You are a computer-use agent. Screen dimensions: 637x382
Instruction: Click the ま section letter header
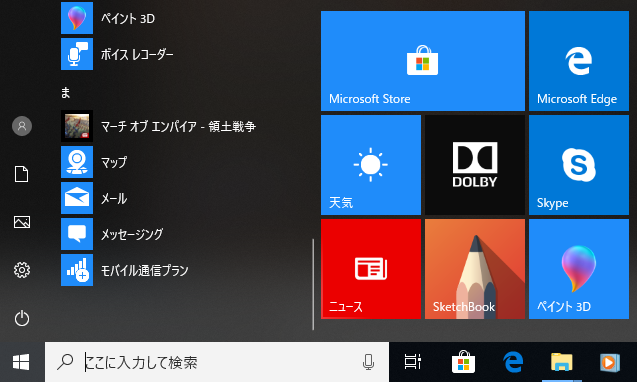66,93
